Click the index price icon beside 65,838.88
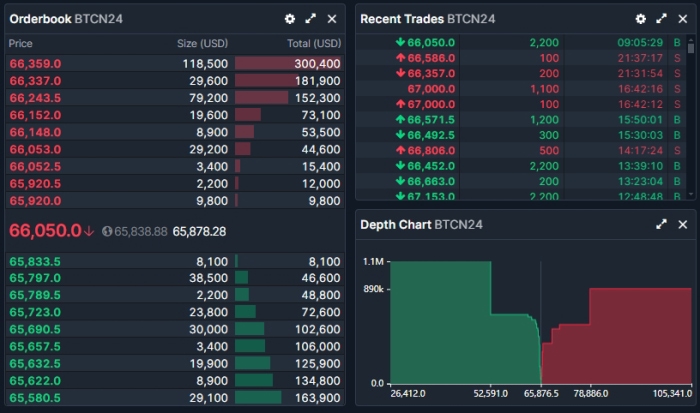This screenshot has width=700, height=413. (x=107, y=231)
